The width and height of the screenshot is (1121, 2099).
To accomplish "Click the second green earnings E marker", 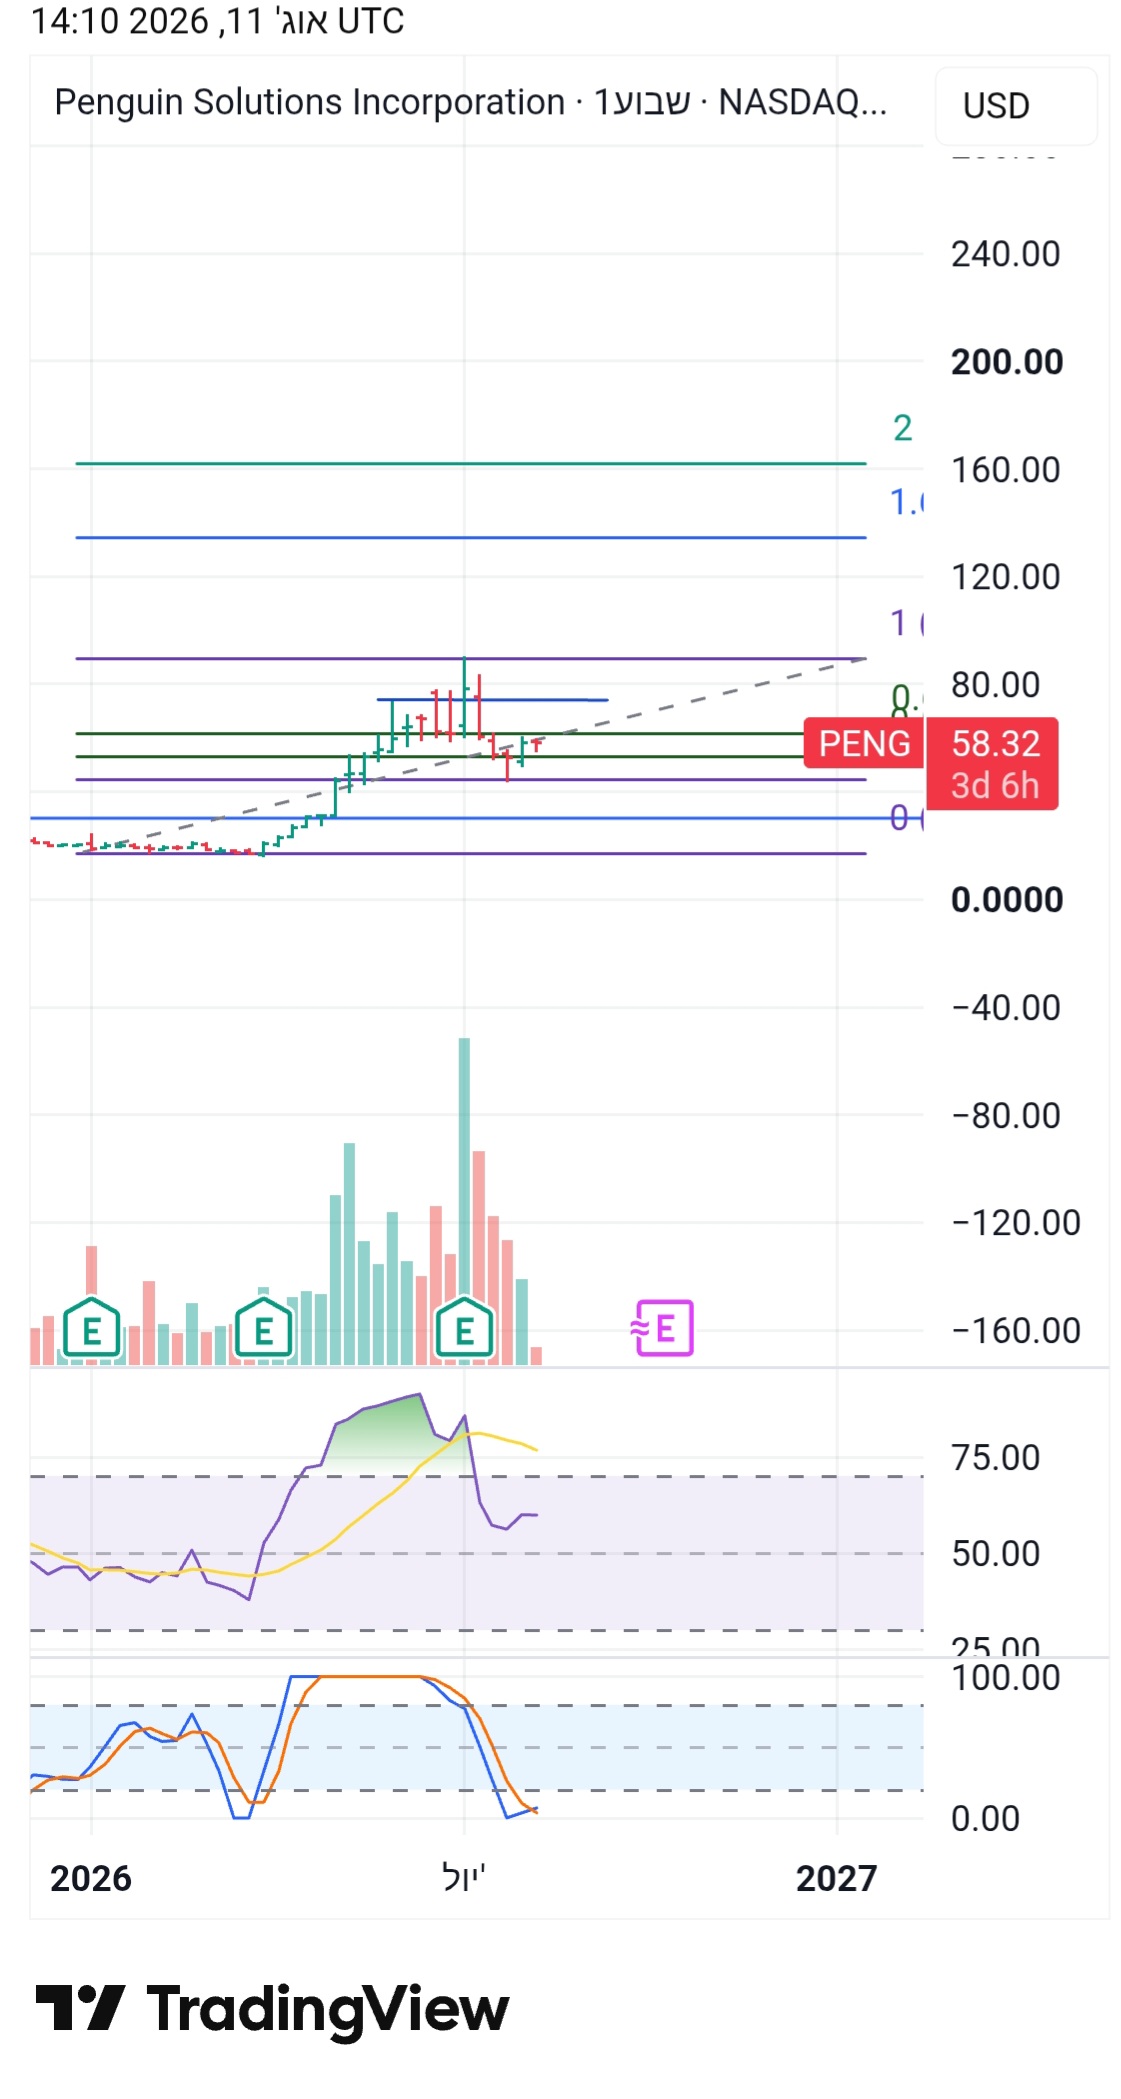I will (x=264, y=1329).
